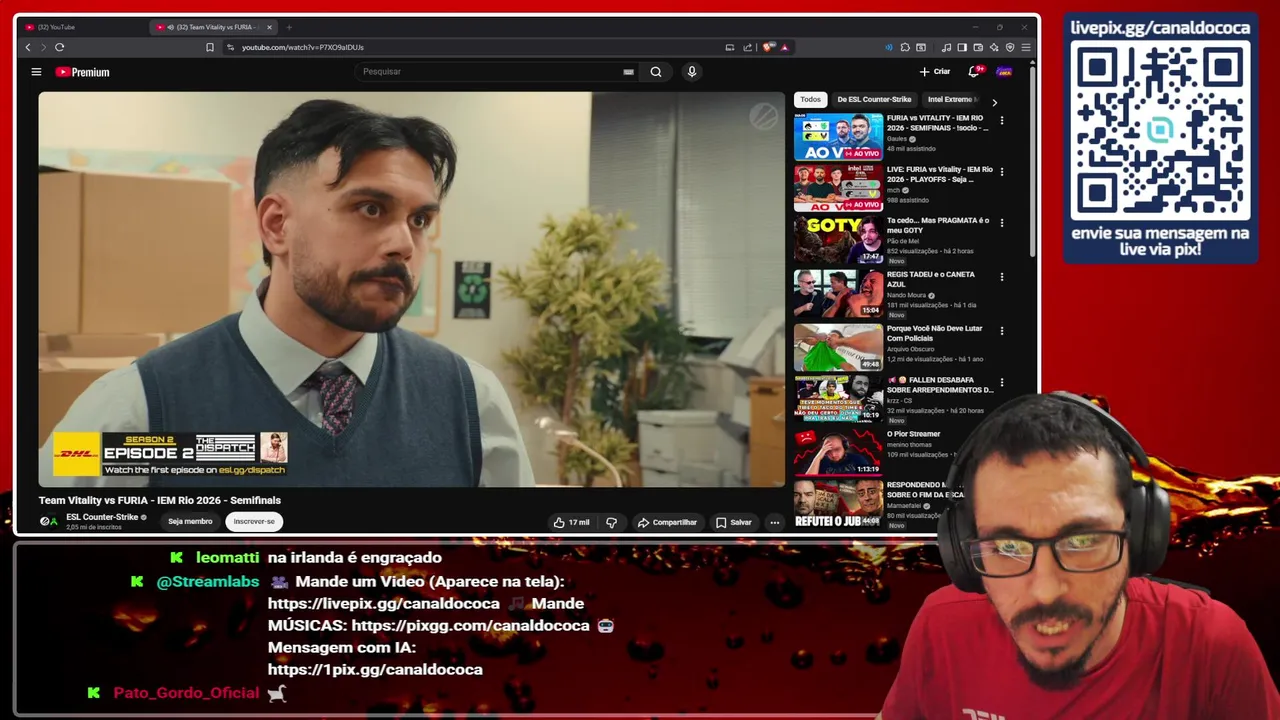Open options for 'LIVE: FURIA vs Vitality' video
Screen dimensions: 1280x720
1002,171
